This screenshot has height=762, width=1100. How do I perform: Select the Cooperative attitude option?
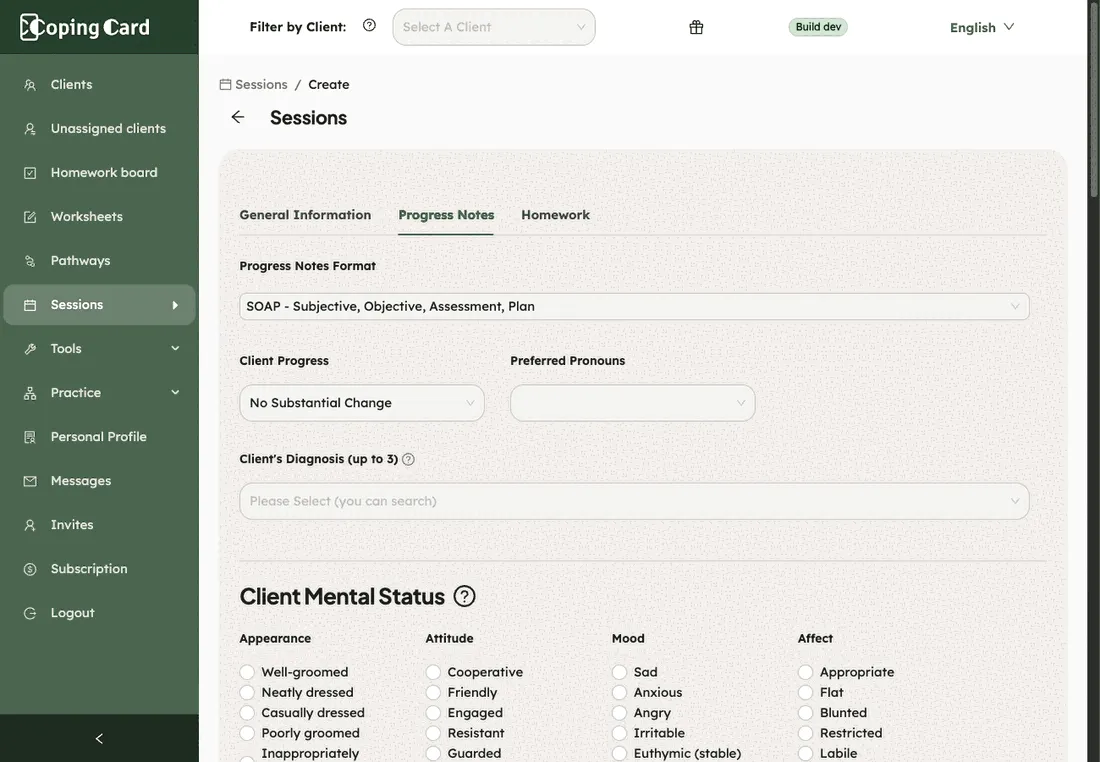(433, 672)
